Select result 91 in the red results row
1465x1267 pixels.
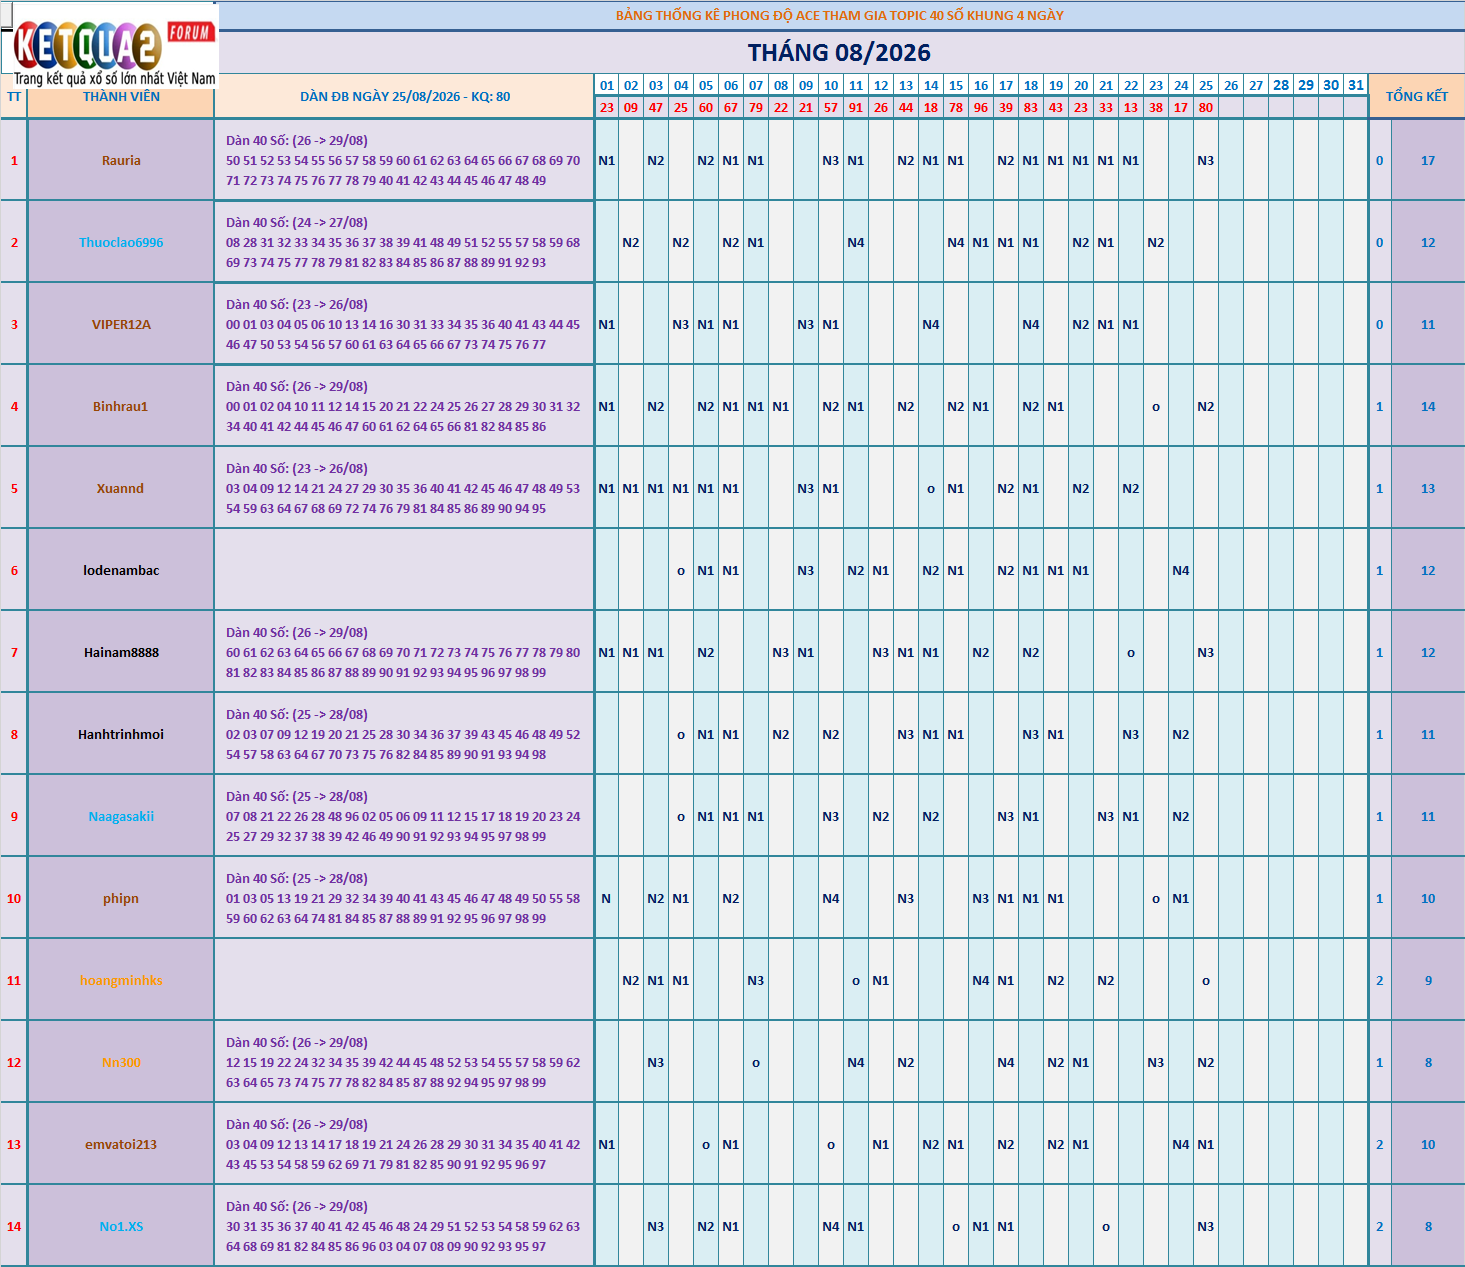pos(856,107)
